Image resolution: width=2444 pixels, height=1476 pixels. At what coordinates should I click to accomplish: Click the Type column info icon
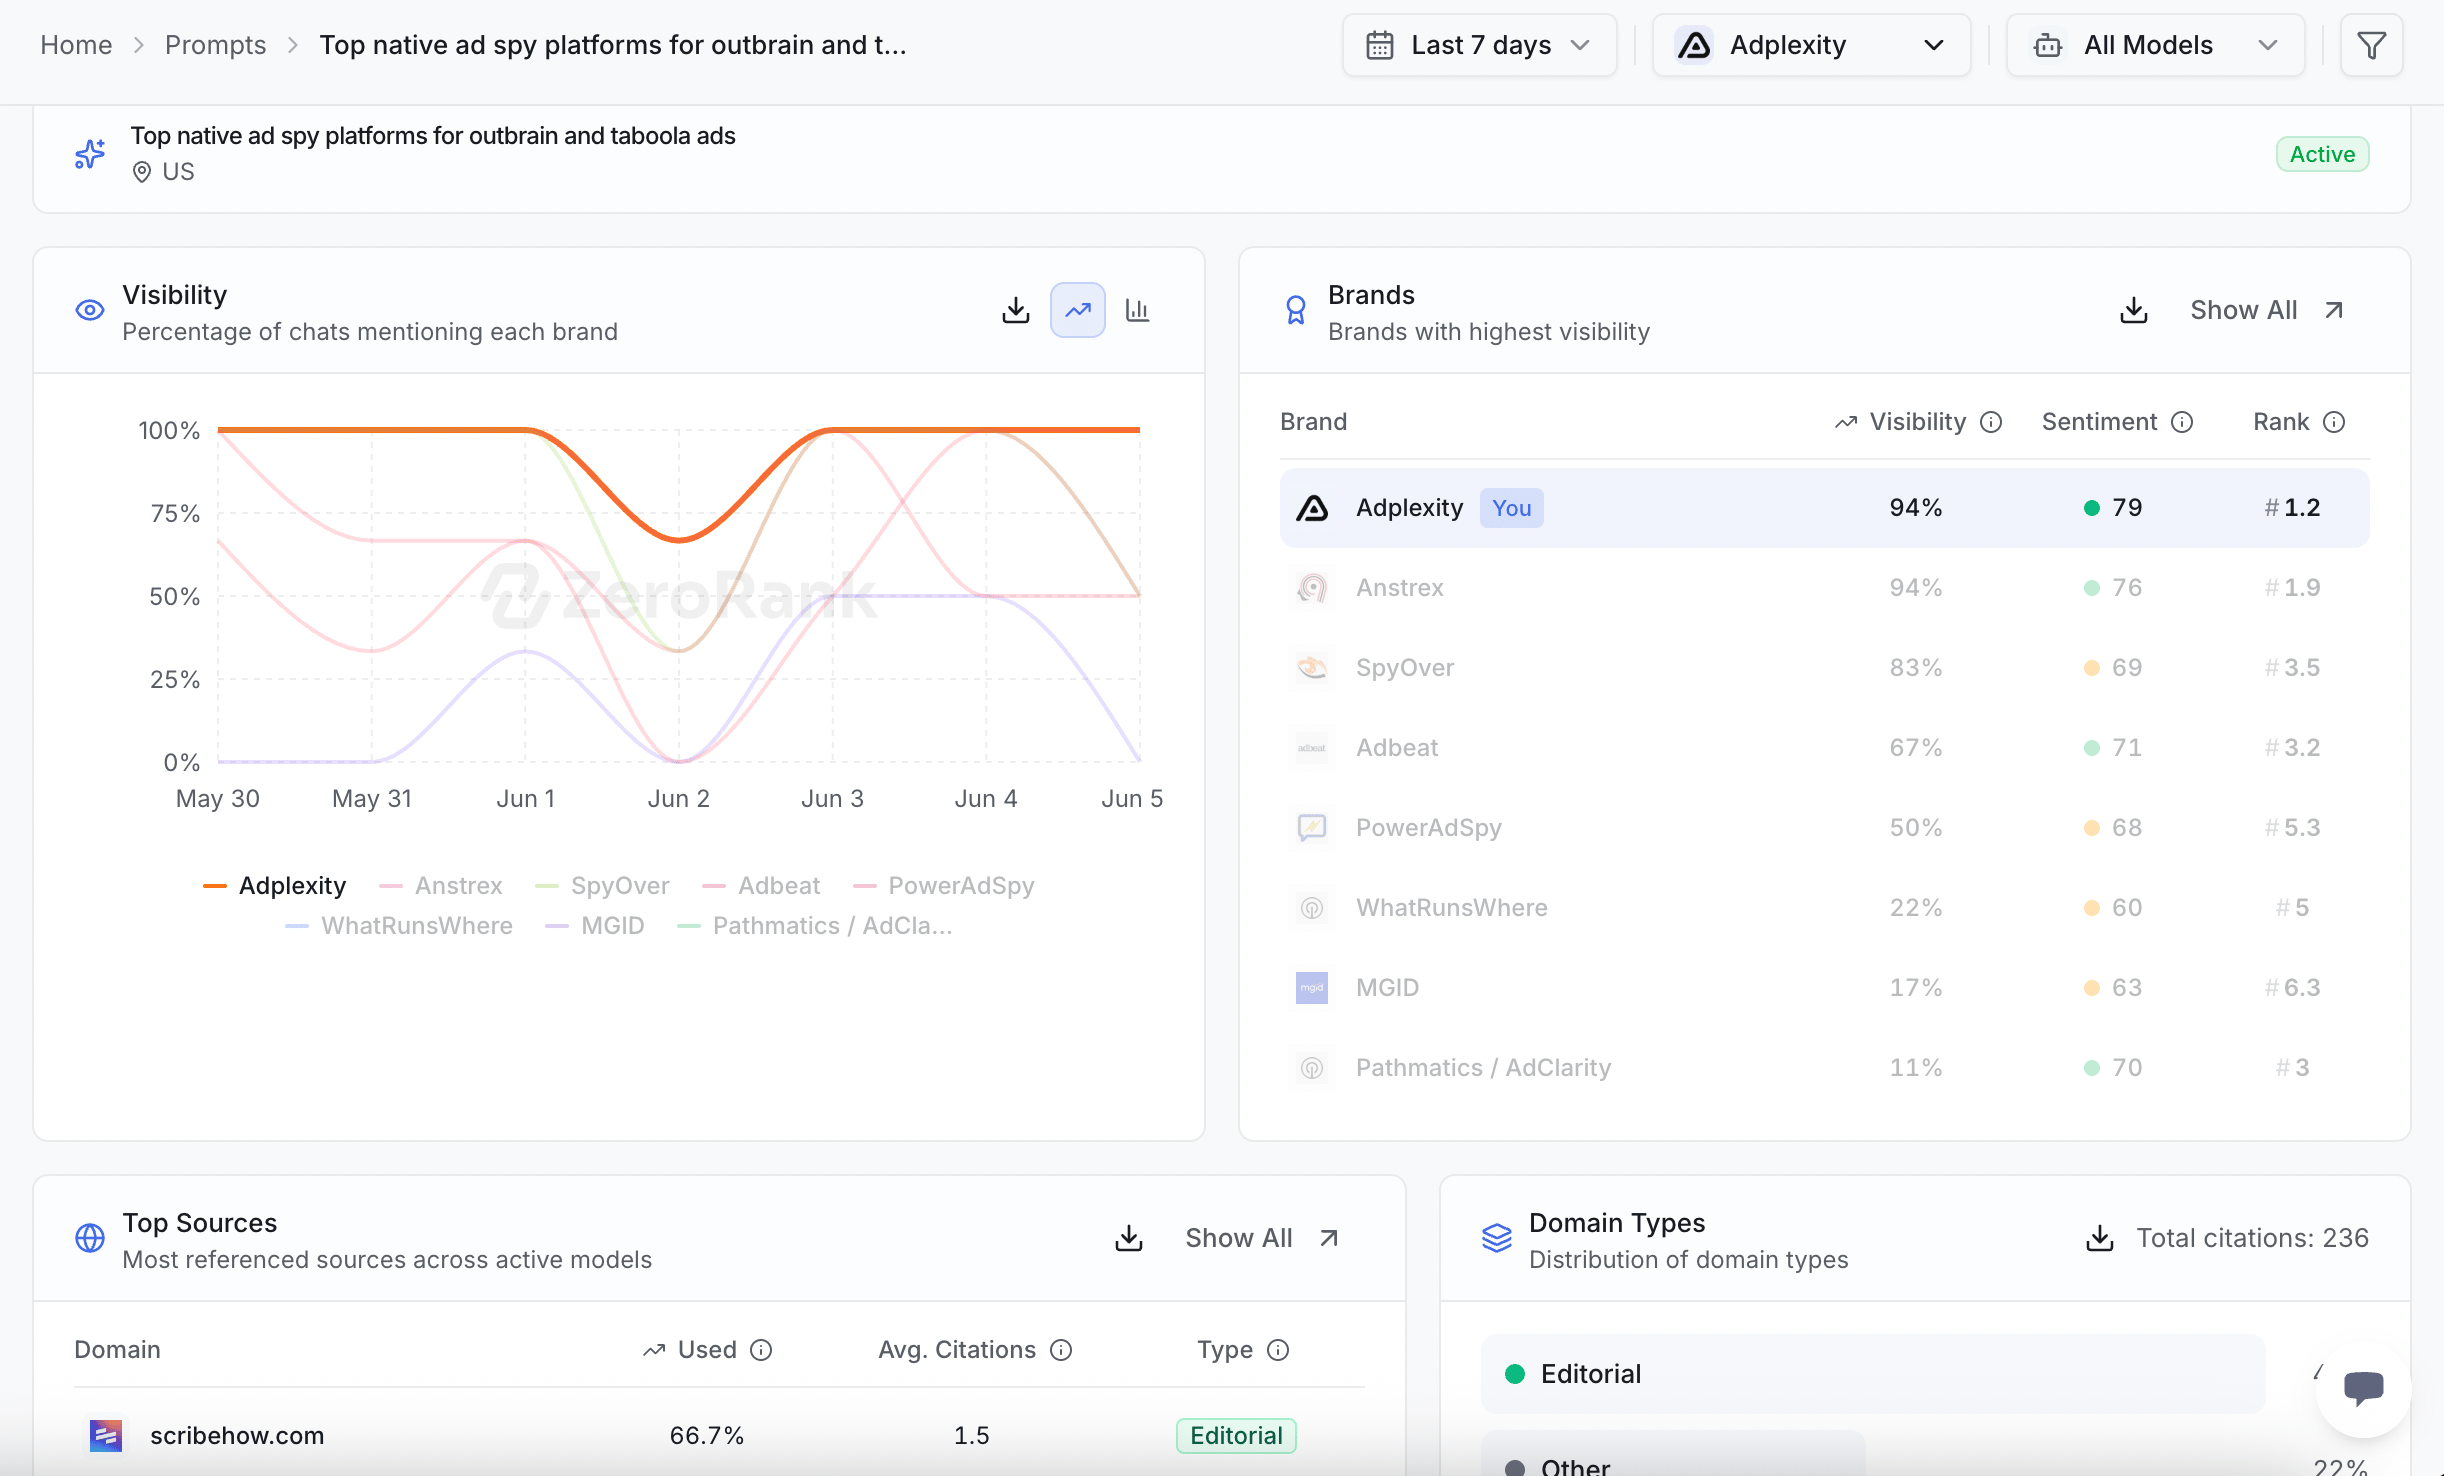pyautogui.click(x=1278, y=1350)
